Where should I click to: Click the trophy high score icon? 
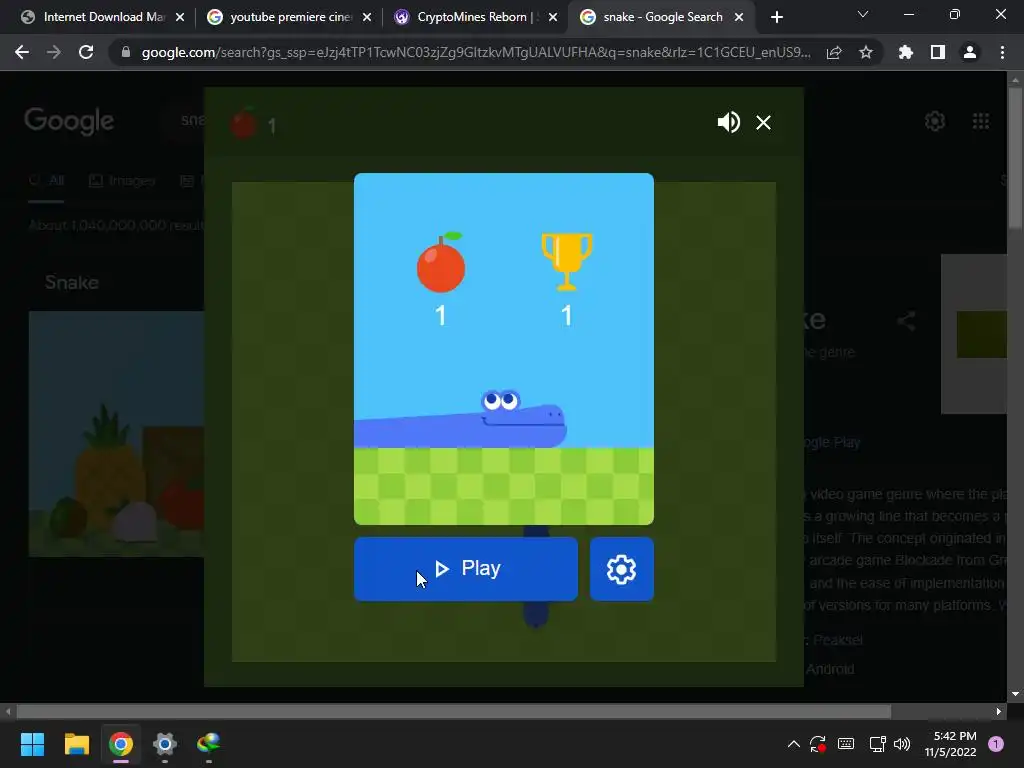tap(566, 261)
